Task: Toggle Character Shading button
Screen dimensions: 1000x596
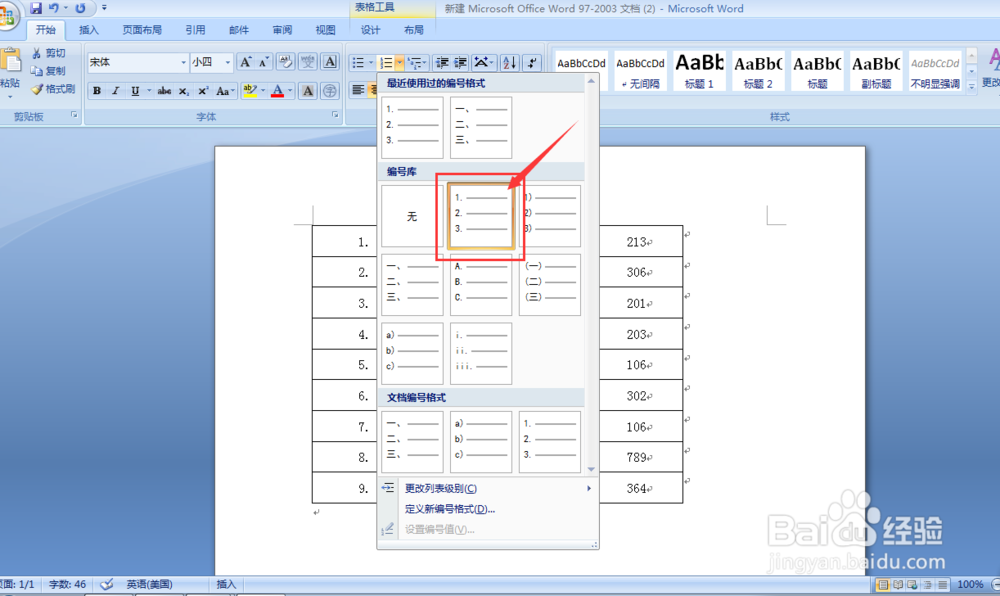Action: coord(308,91)
